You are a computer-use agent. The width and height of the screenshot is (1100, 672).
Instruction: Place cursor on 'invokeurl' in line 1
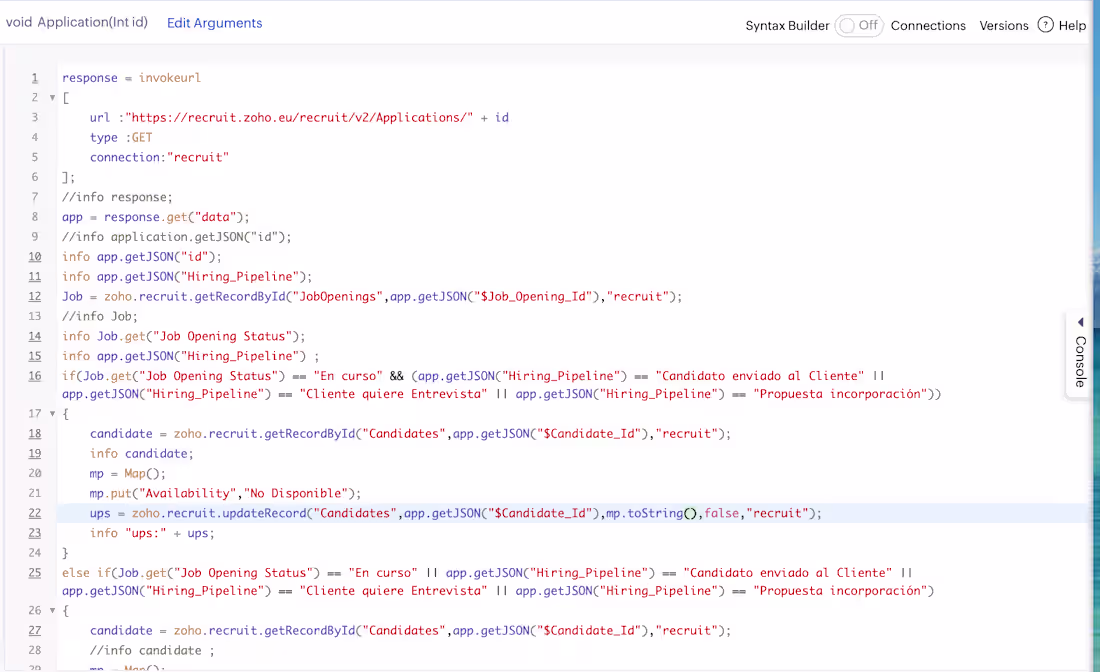tap(170, 78)
